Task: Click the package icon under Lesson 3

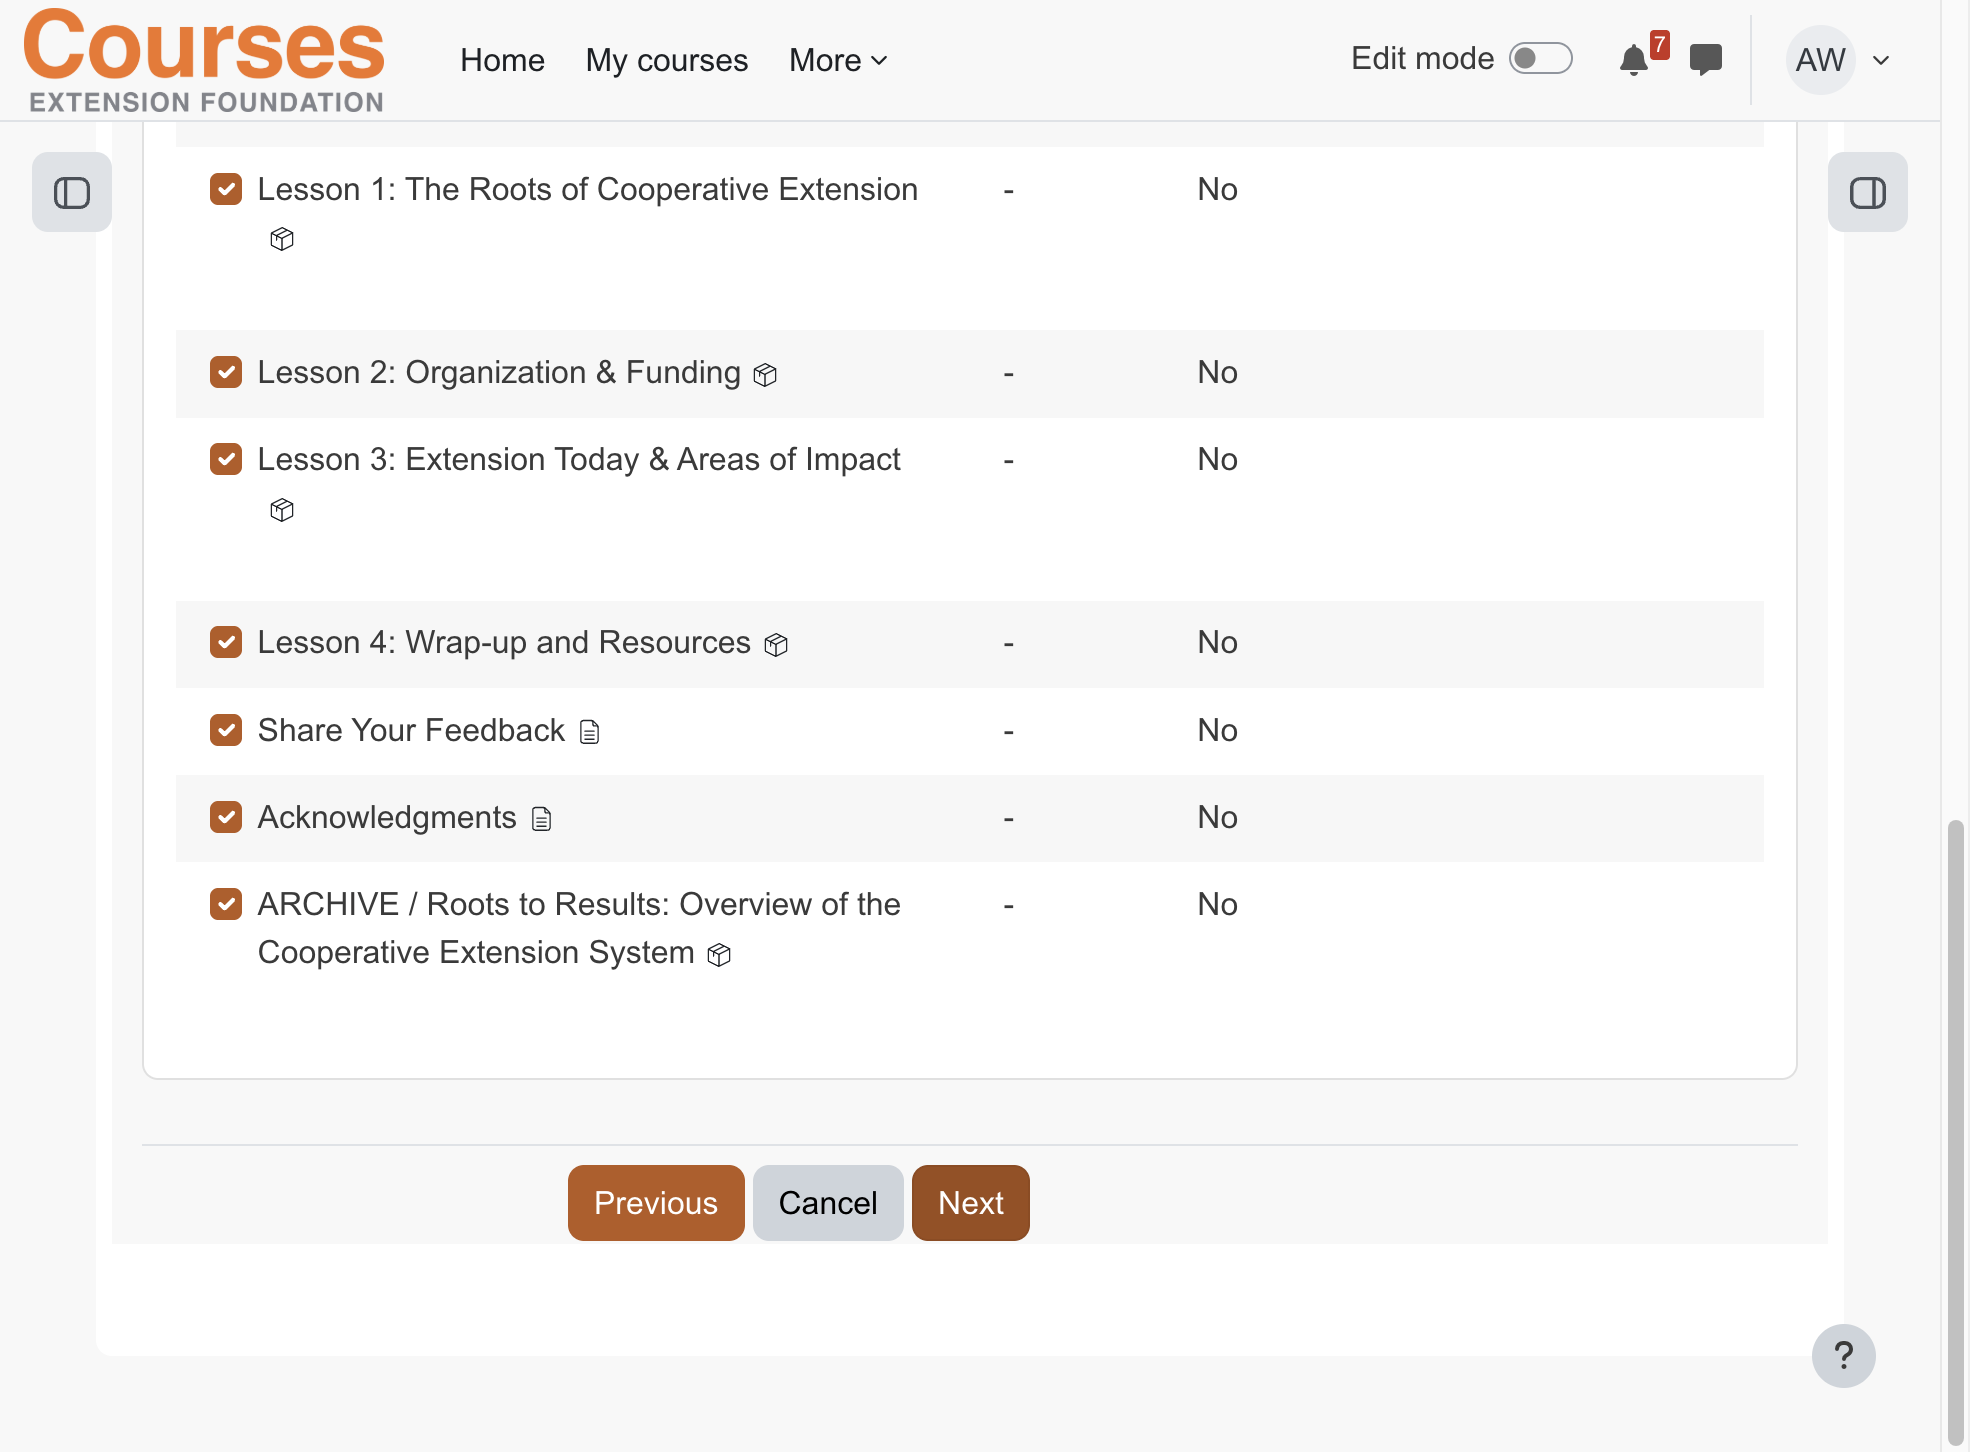Action: point(282,510)
